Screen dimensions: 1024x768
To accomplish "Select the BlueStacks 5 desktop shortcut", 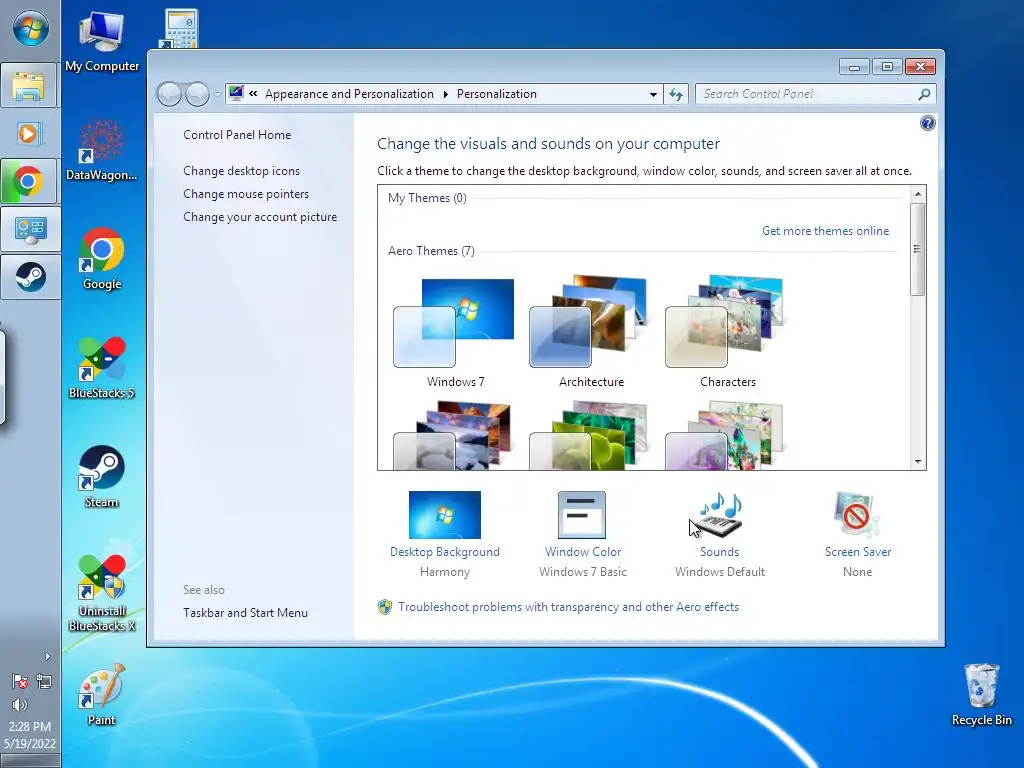I will coord(101,368).
